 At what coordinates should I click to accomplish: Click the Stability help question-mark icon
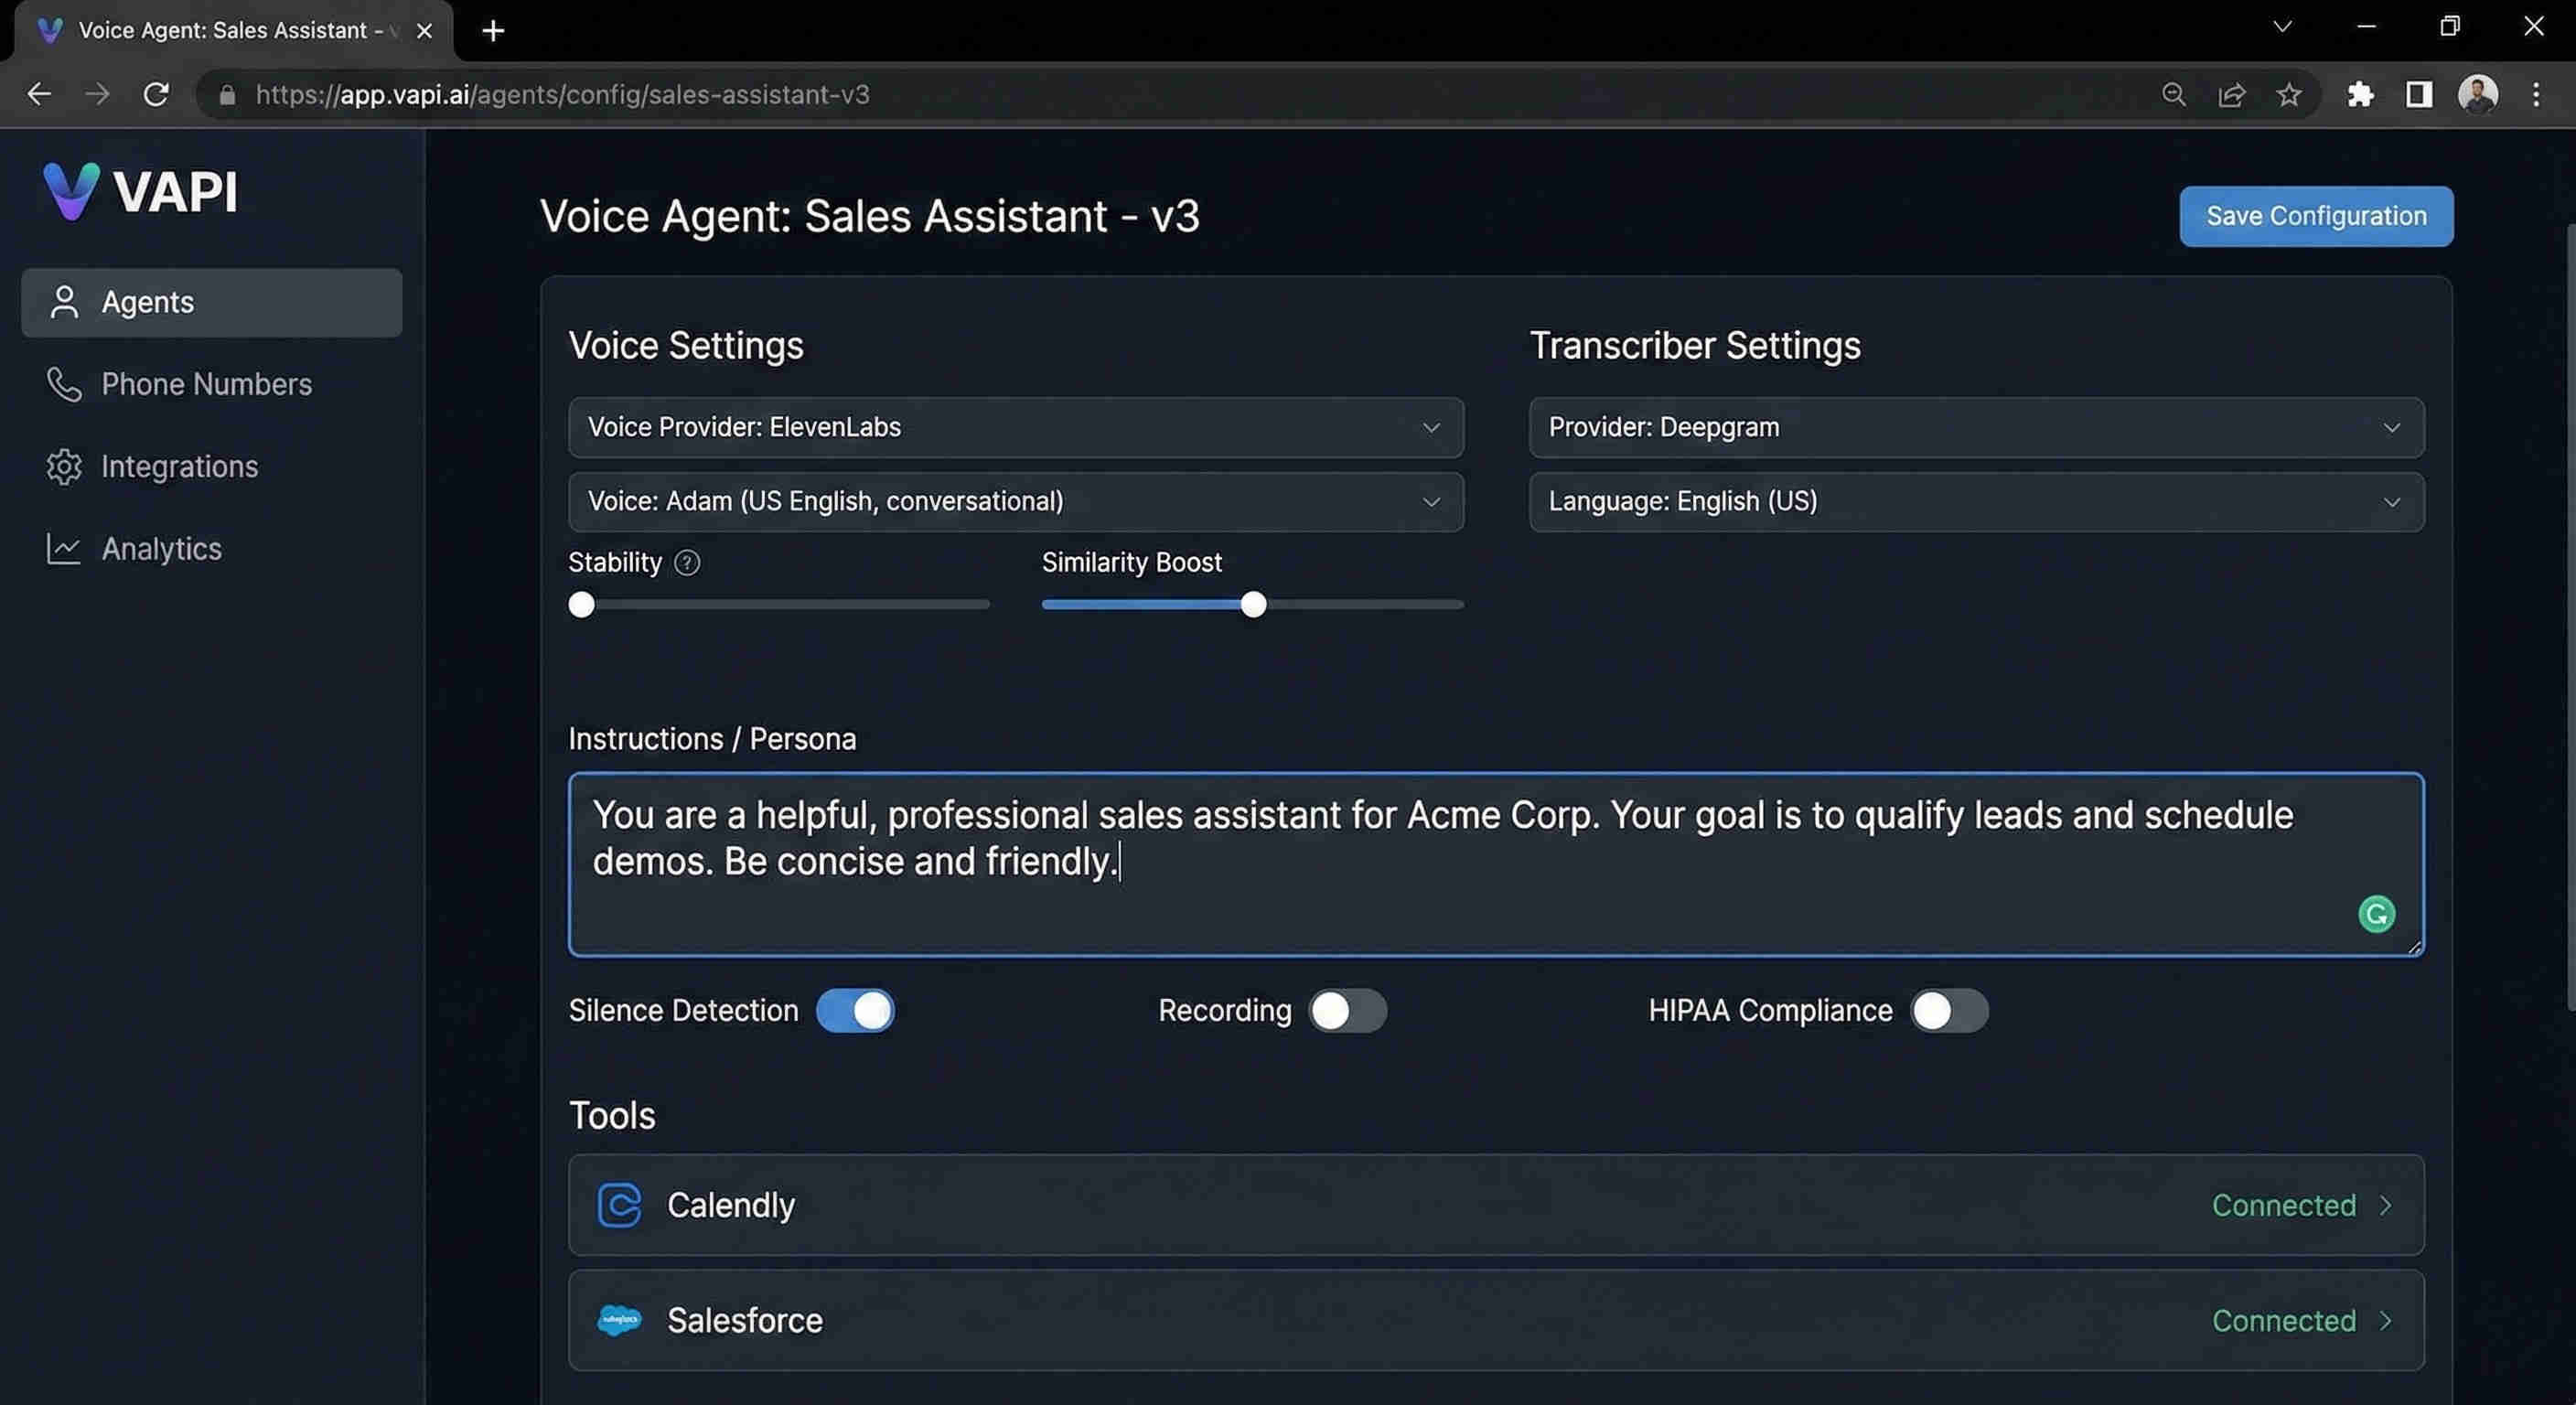(687, 563)
